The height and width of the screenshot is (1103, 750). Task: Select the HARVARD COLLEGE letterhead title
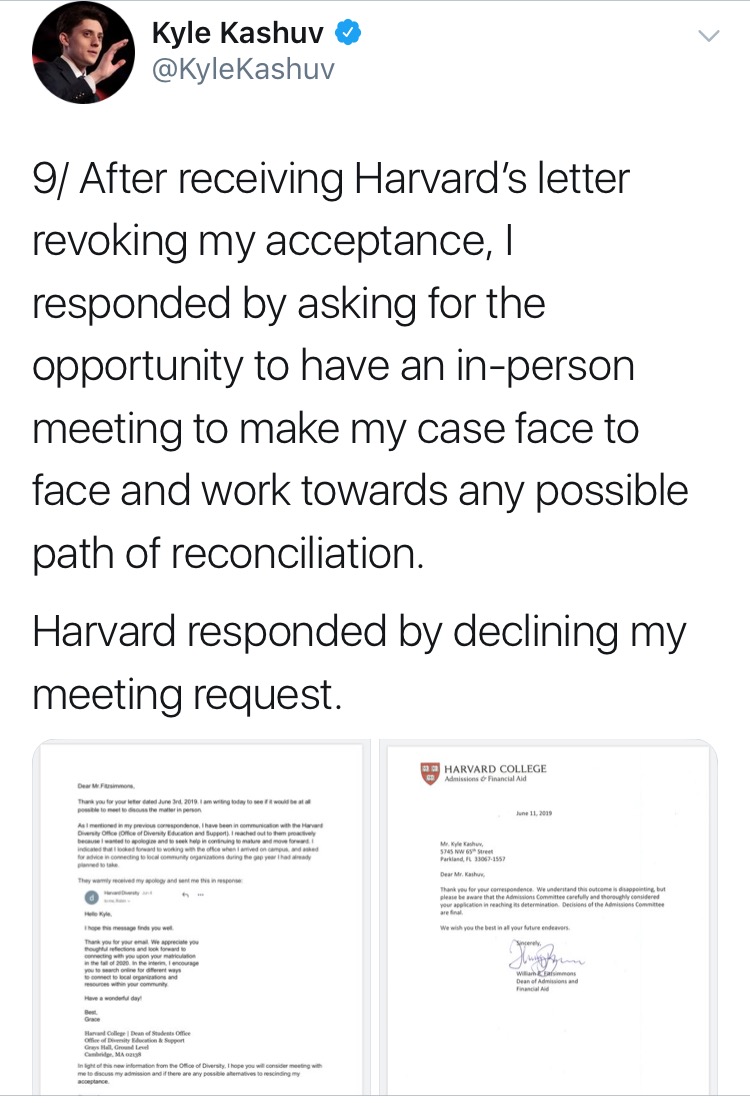tap(495, 769)
